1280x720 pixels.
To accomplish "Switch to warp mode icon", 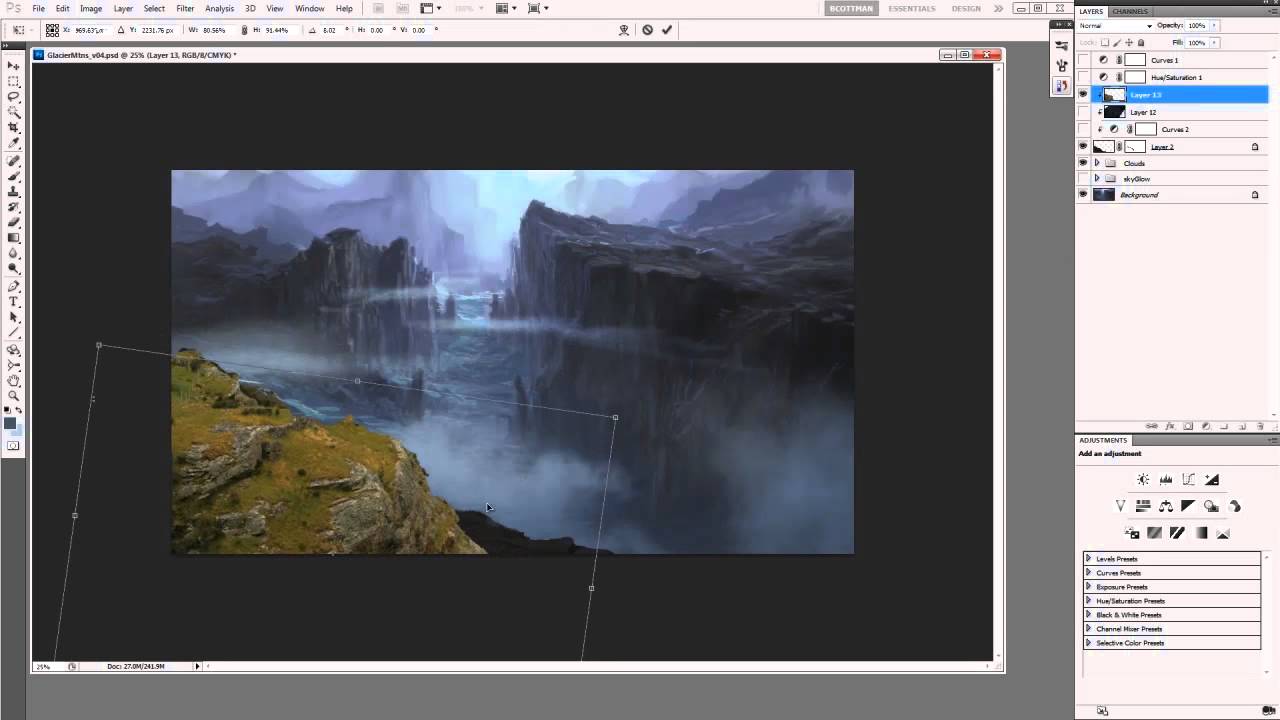I will (x=624, y=30).
